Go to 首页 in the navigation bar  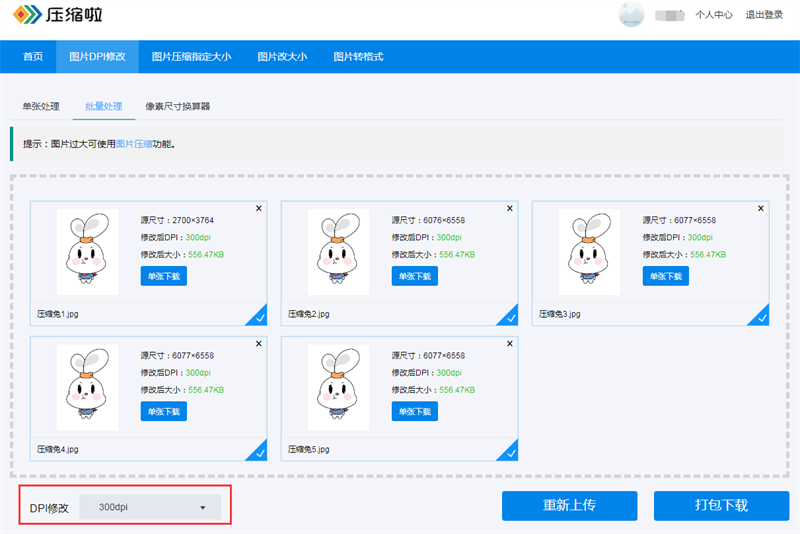tap(33, 57)
